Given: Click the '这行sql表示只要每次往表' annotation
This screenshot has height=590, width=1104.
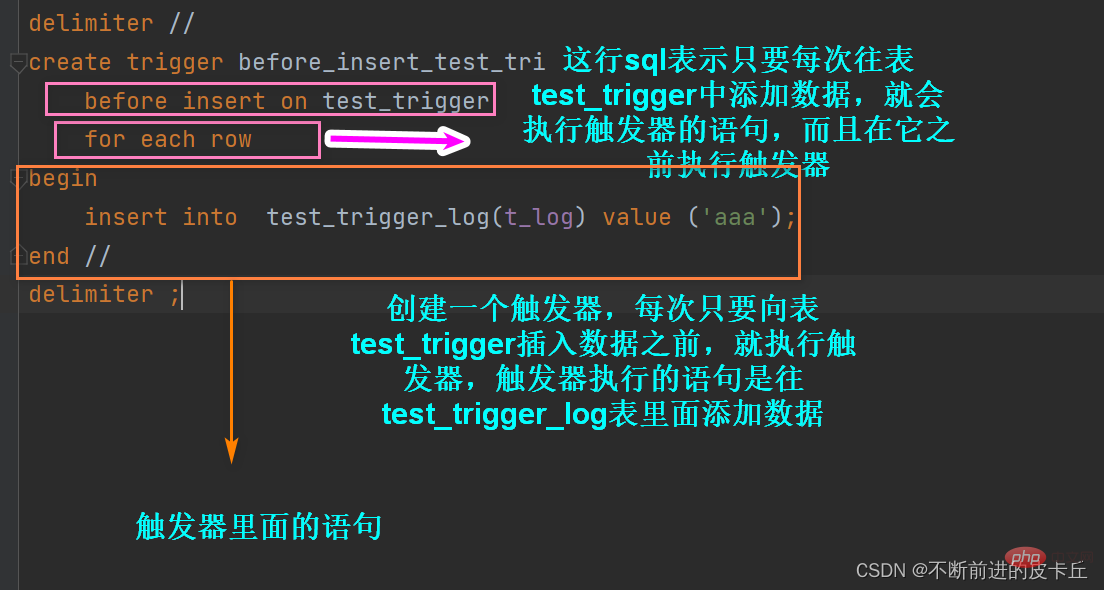Looking at the screenshot, I should (738, 60).
